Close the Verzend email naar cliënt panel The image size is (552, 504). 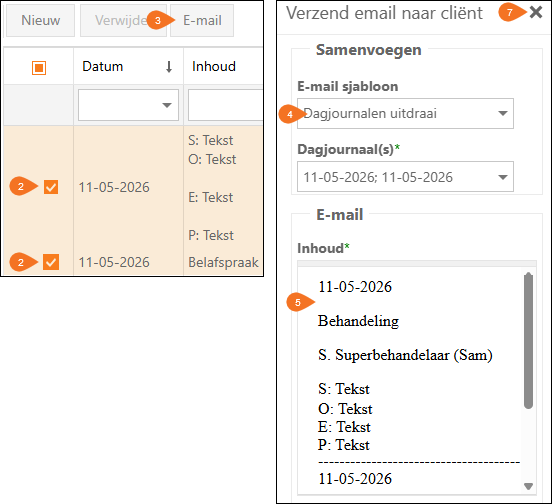[535, 12]
